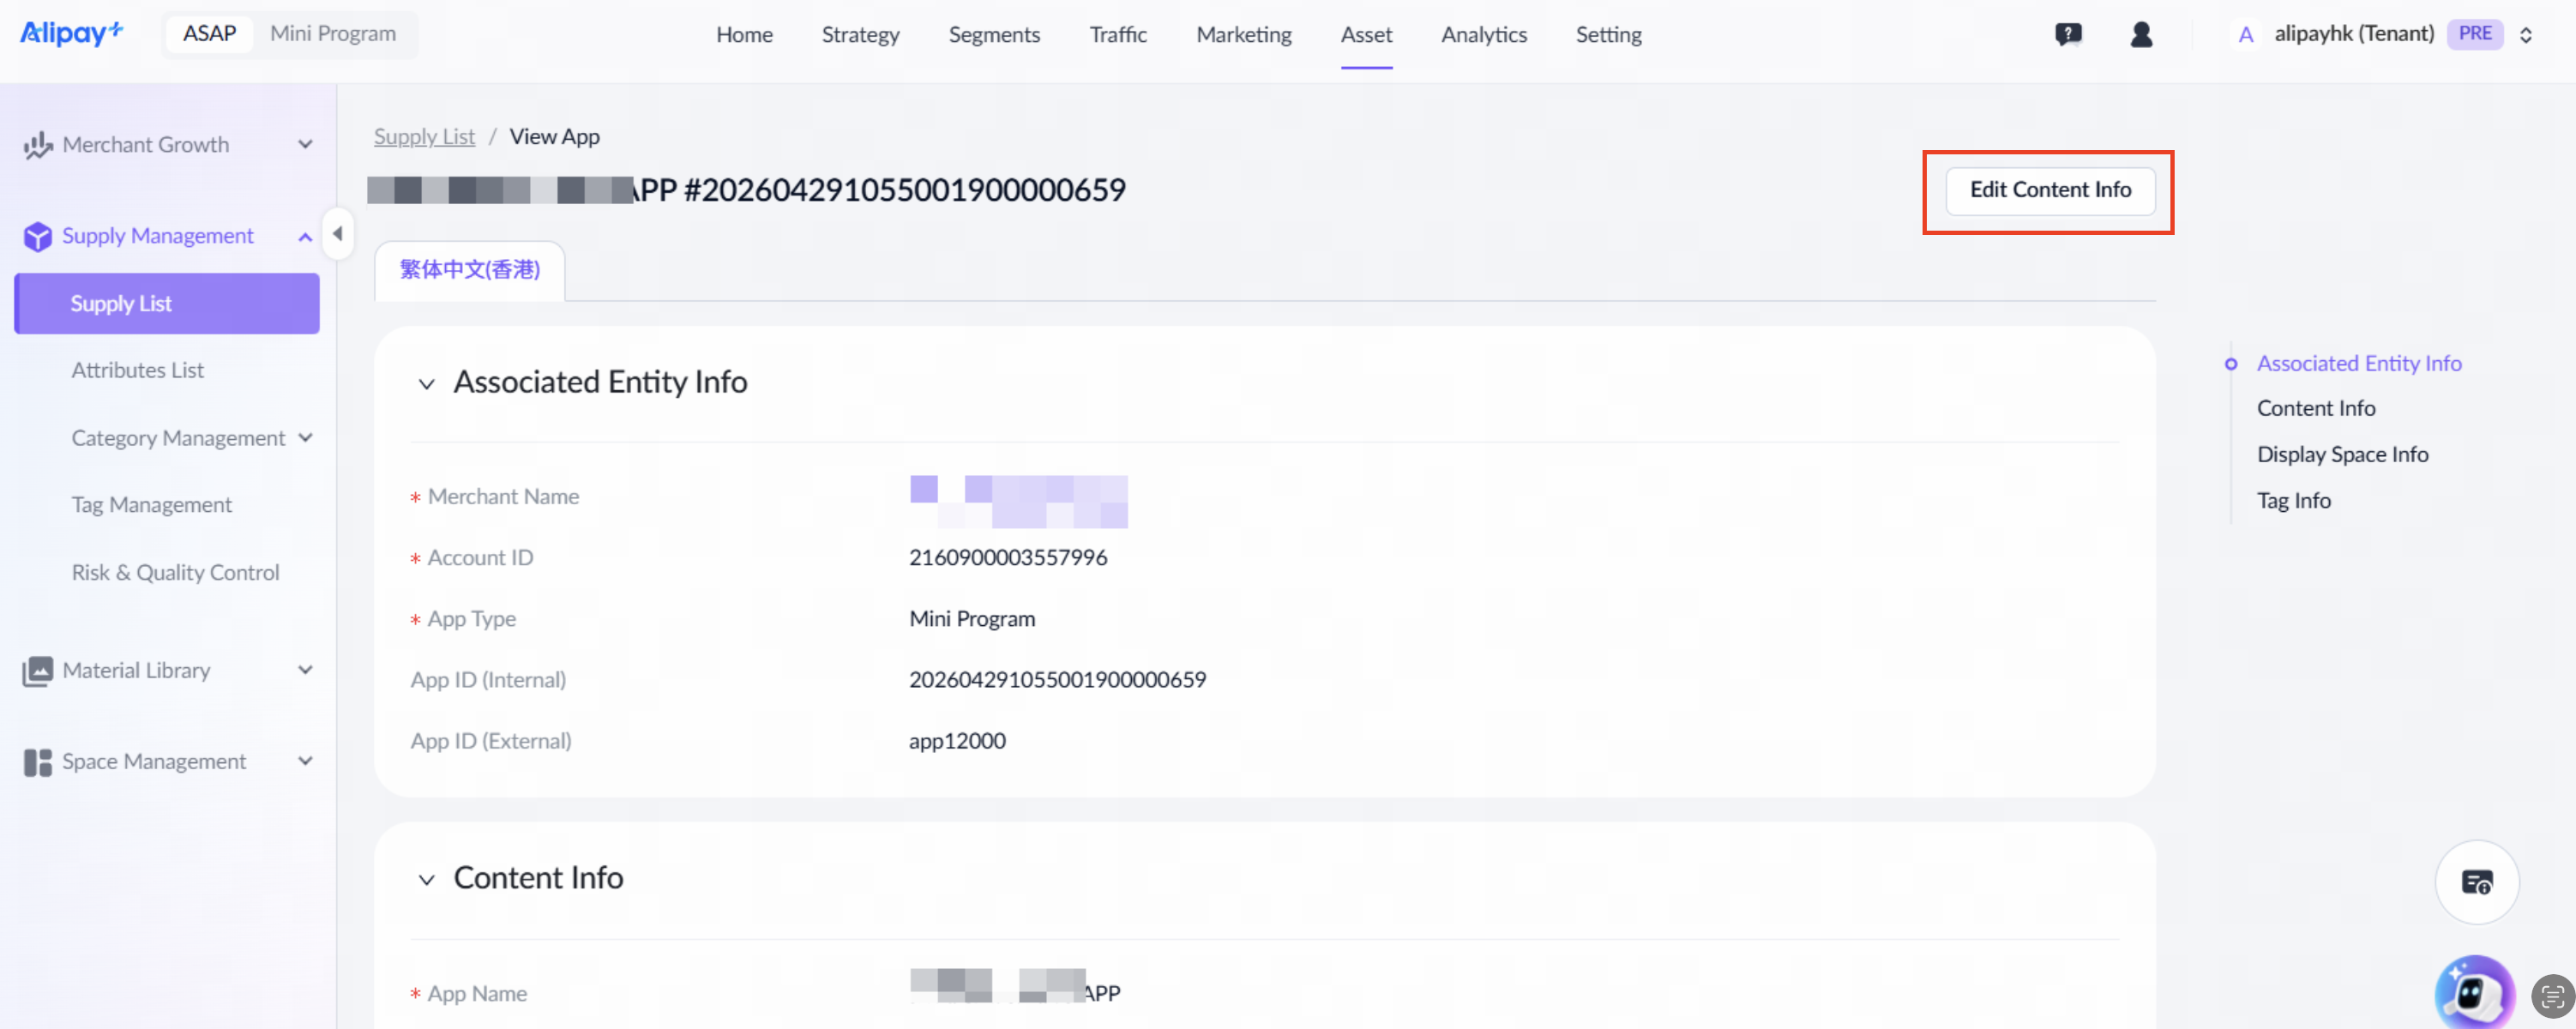Open the tenant switcher arrows

point(2526,35)
